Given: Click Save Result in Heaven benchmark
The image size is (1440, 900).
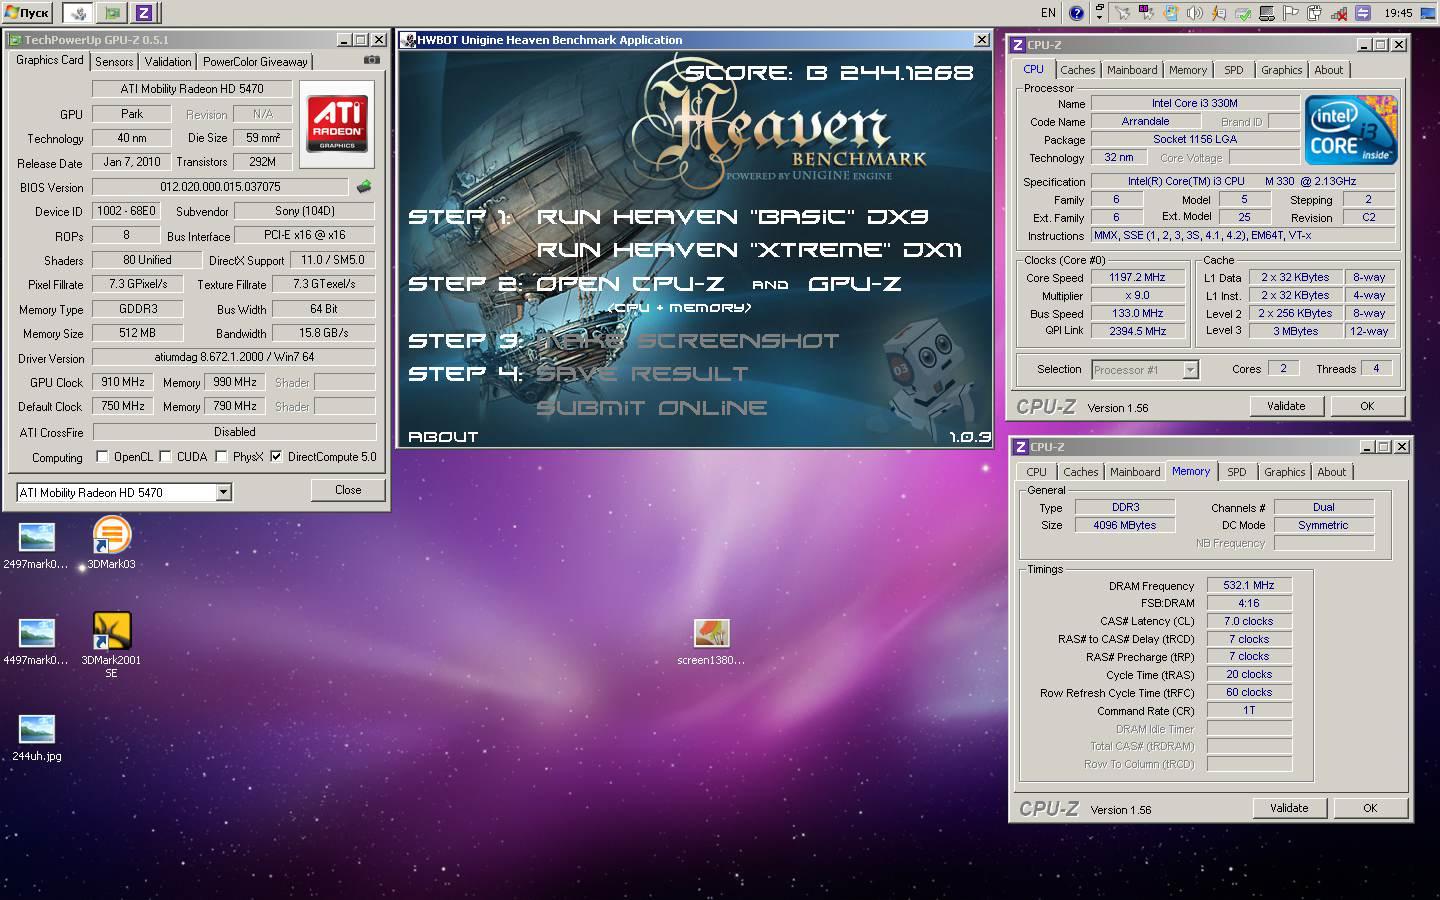Looking at the screenshot, I should [x=642, y=374].
